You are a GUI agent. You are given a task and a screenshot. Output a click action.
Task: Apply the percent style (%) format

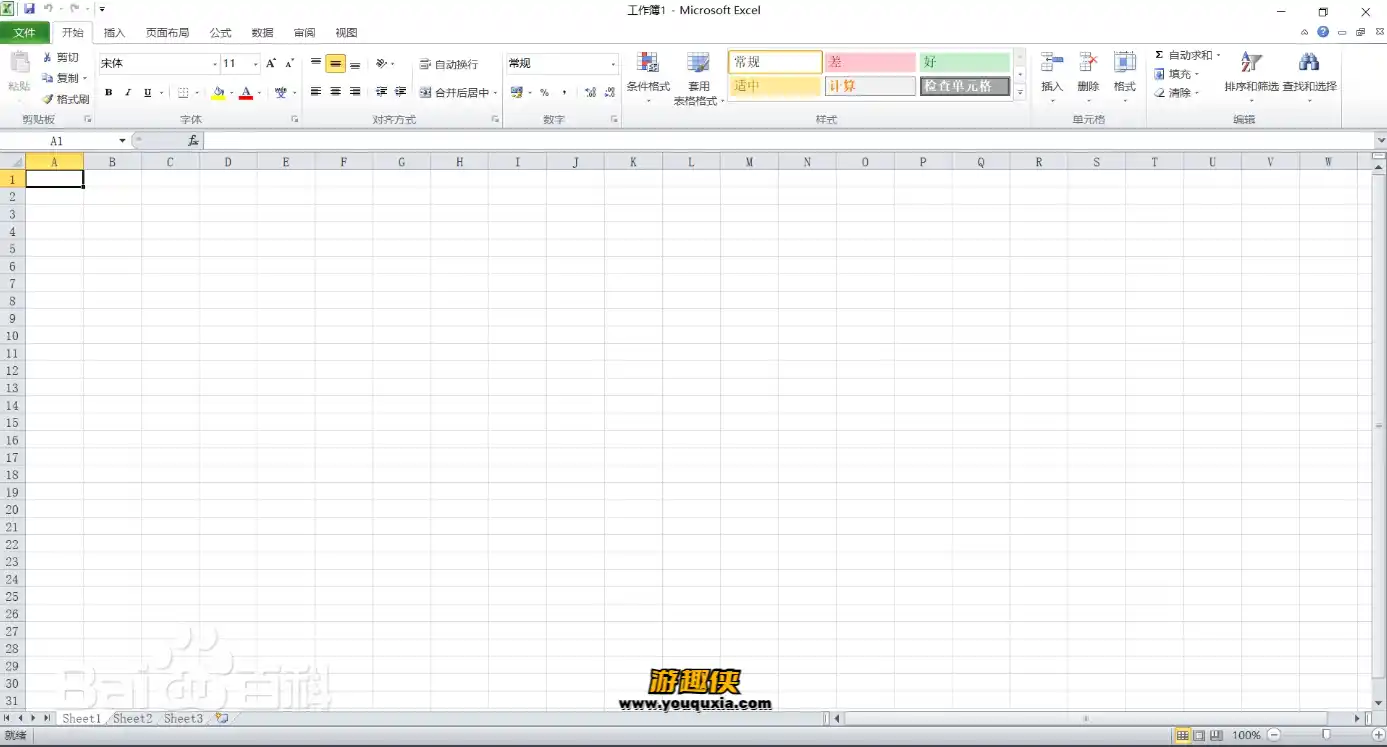(544, 92)
